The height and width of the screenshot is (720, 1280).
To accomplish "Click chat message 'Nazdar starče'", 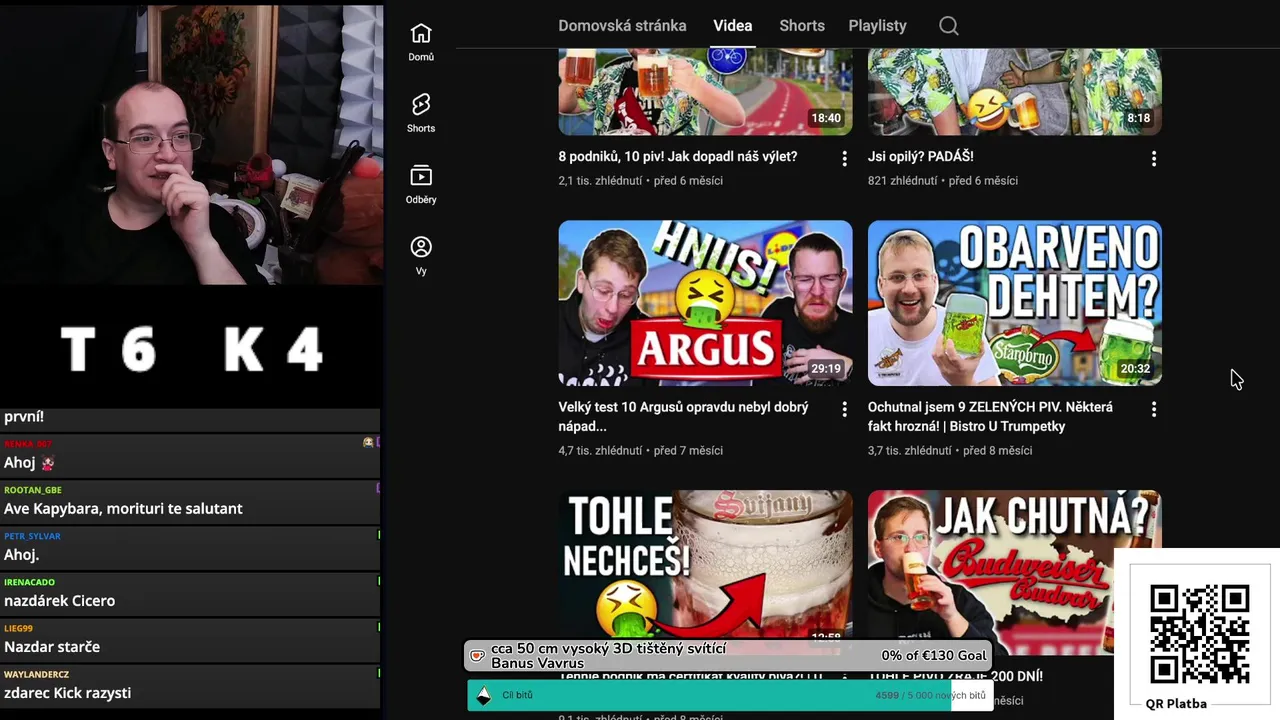I will [52, 646].
